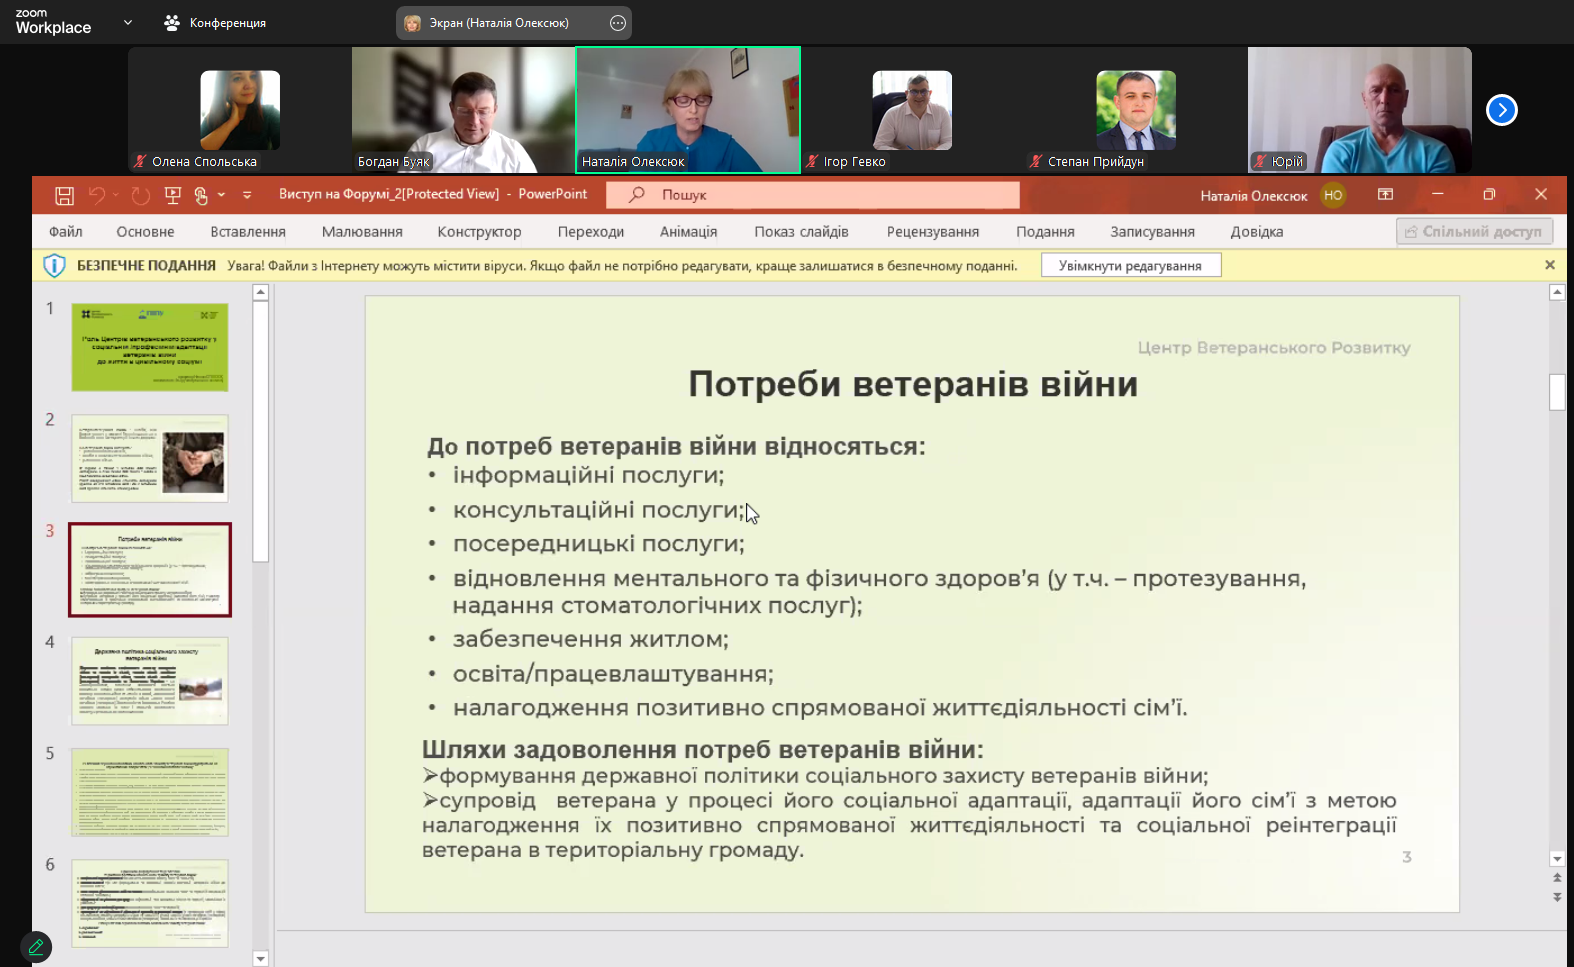Close the protected view warning bar
This screenshot has height=967, width=1574.
[x=1550, y=265]
